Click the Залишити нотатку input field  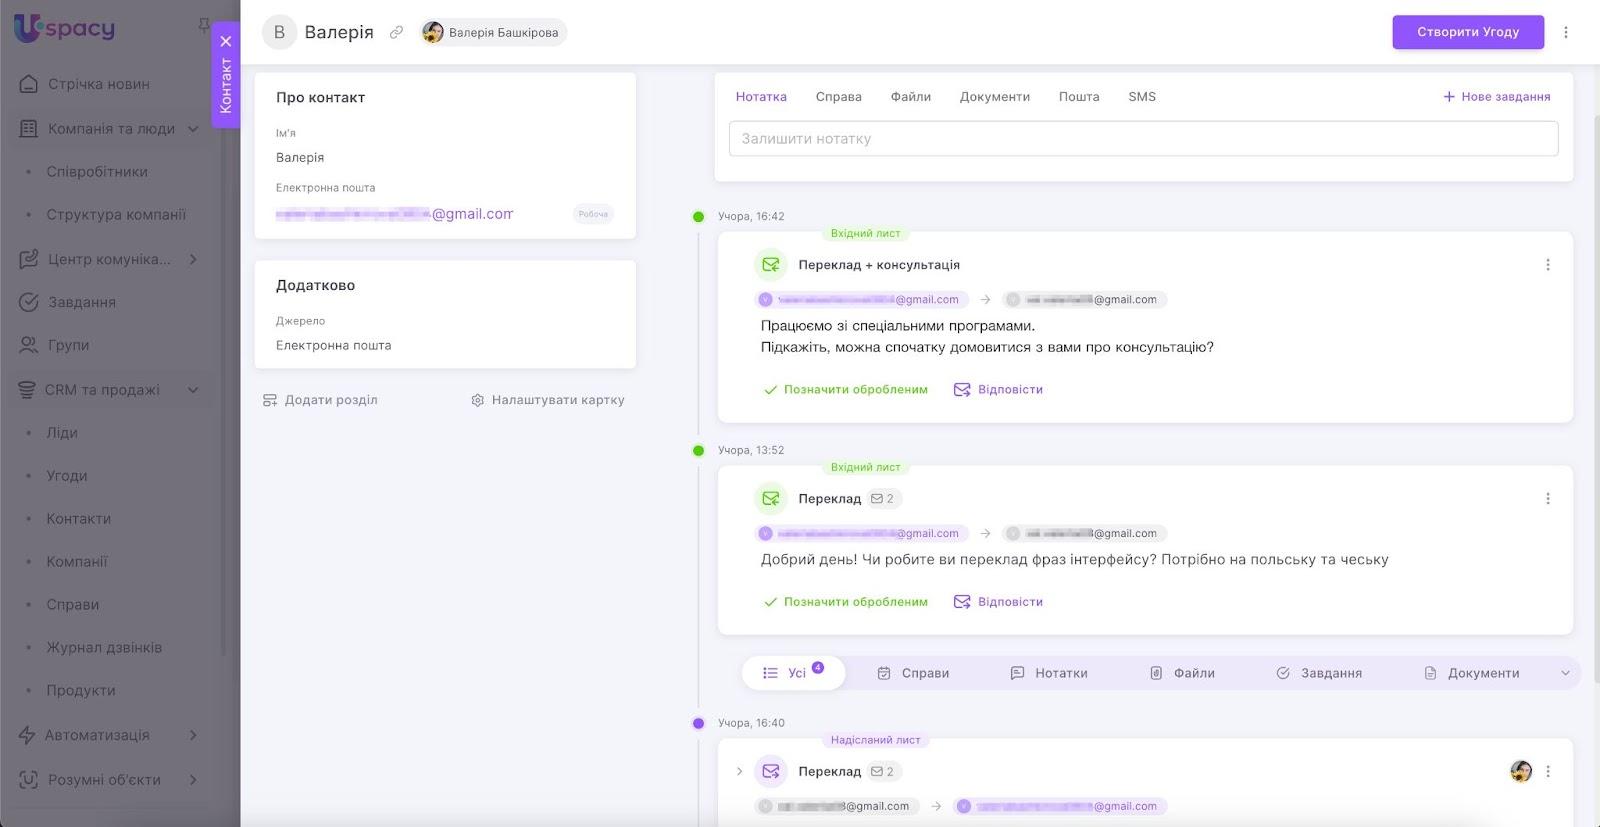(x=1143, y=139)
